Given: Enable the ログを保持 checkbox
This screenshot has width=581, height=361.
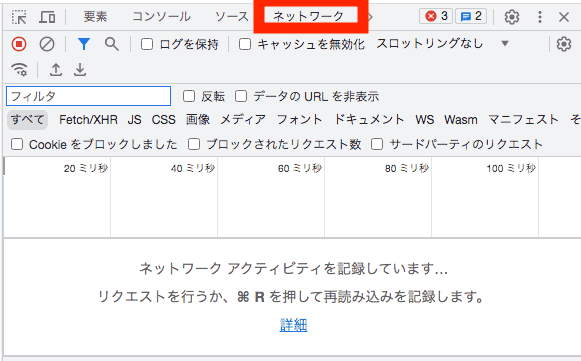Looking at the screenshot, I should point(147,44).
